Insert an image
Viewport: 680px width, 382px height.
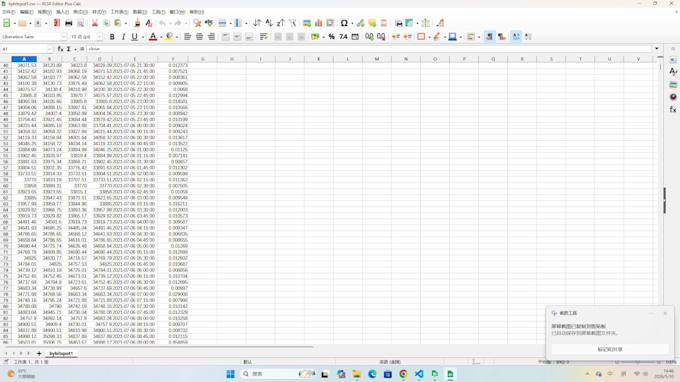tap(307, 23)
